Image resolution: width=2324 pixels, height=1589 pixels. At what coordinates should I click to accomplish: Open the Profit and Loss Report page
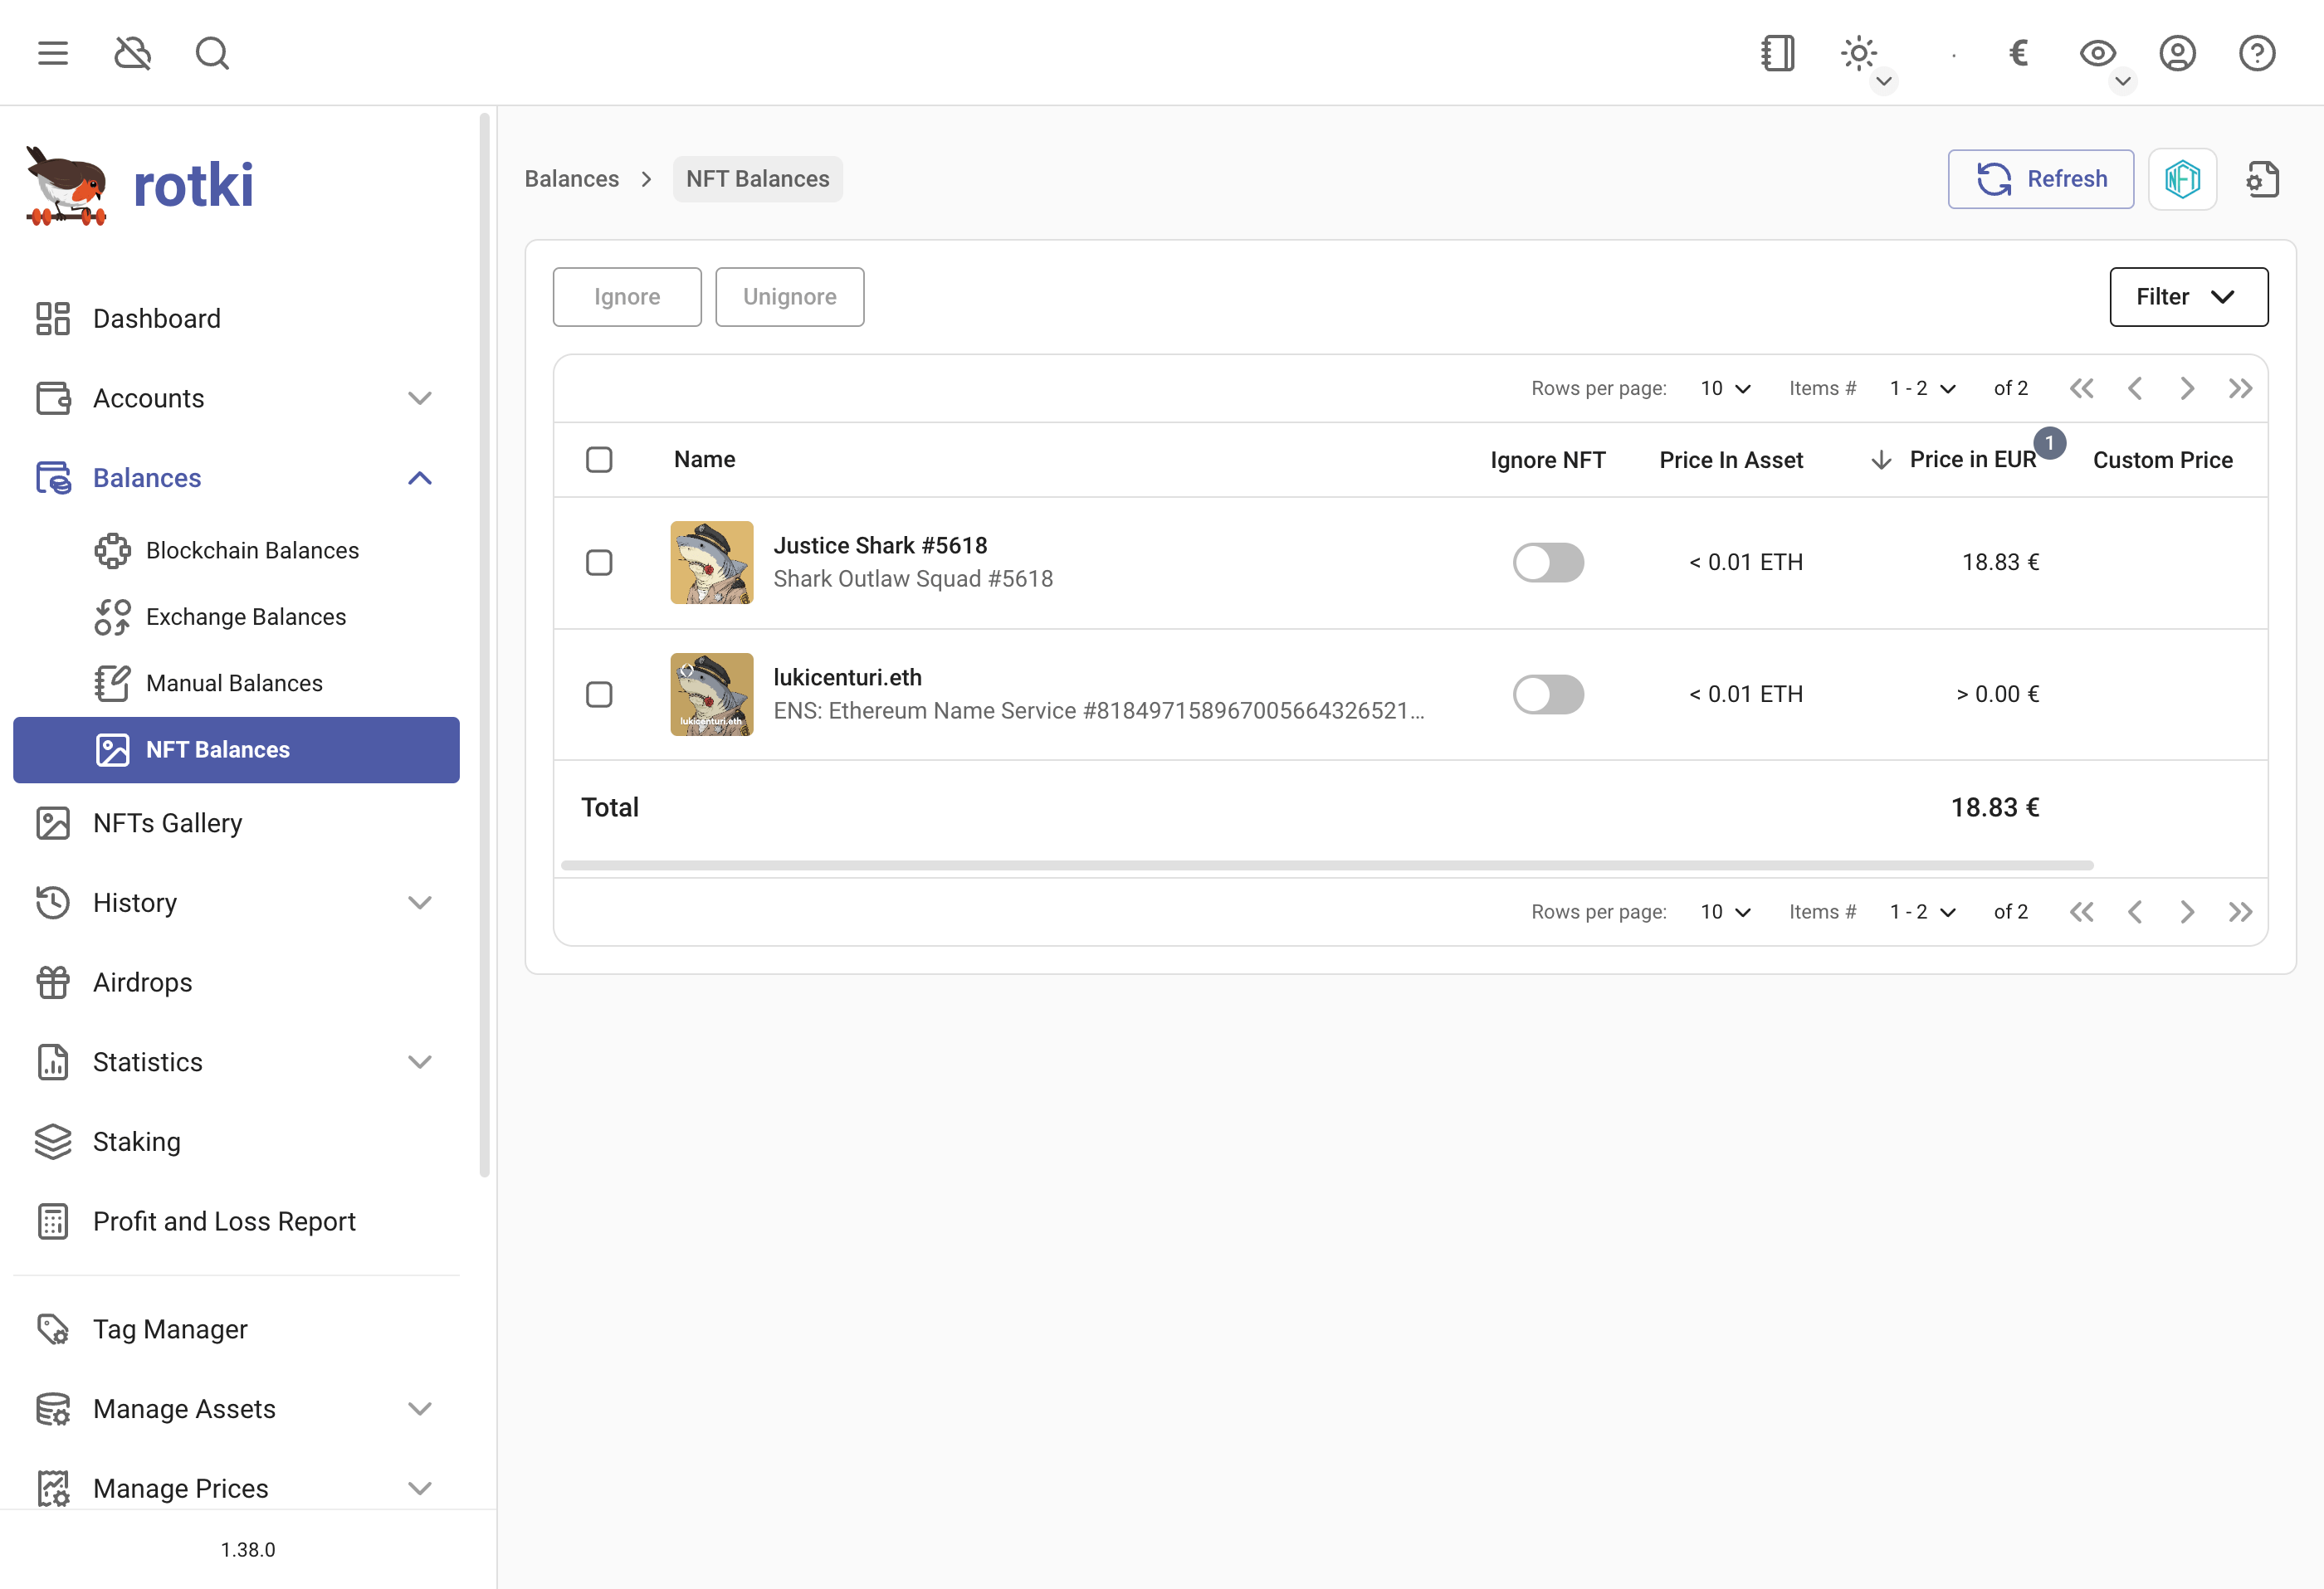tap(236, 1221)
